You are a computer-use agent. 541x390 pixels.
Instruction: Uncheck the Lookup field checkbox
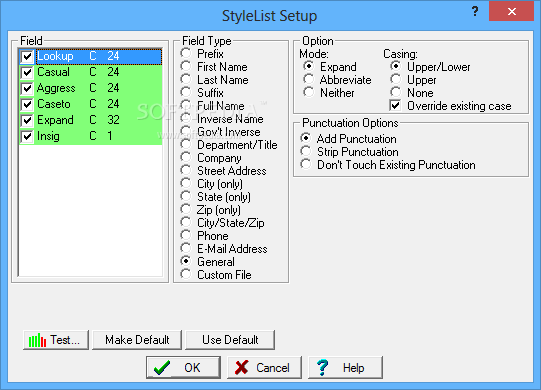click(x=27, y=57)
